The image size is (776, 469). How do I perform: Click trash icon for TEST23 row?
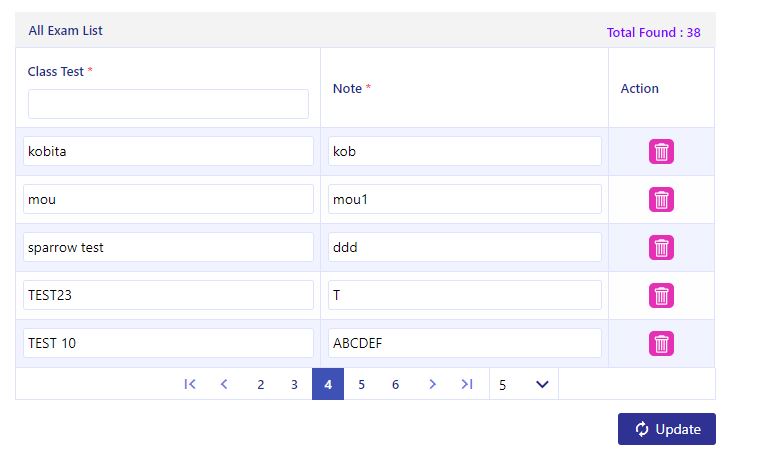tap(661, 295)
